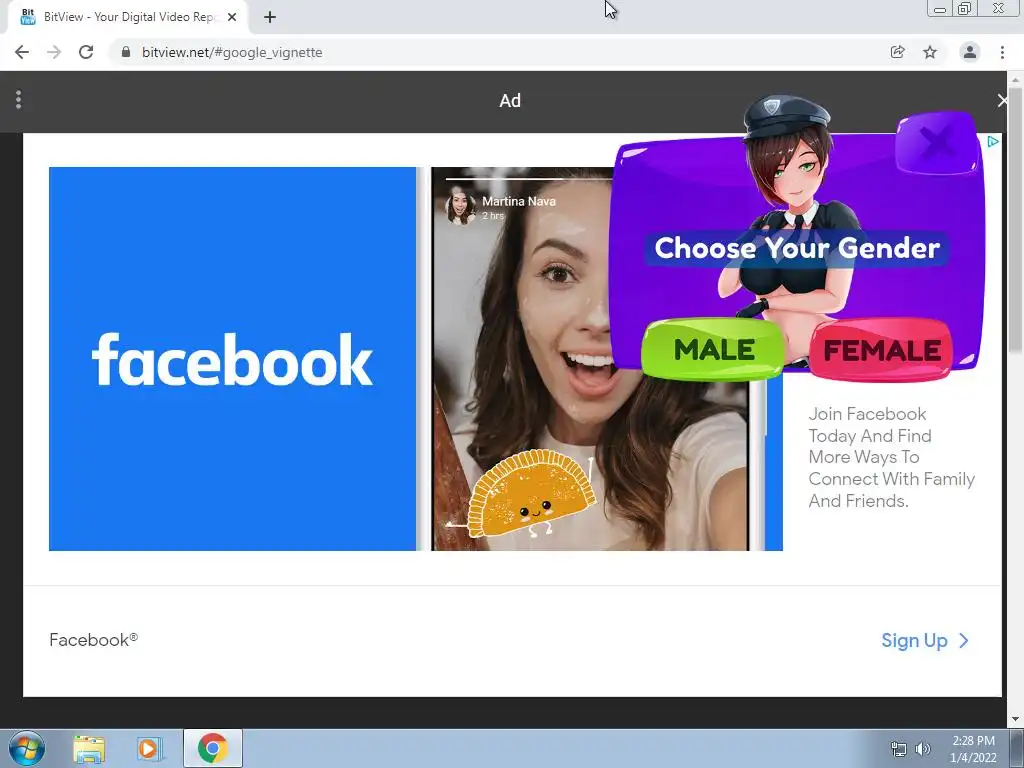This screenshot has width=1024, height=768.
Task: Reload the BitView page
Action: point(86,52)
